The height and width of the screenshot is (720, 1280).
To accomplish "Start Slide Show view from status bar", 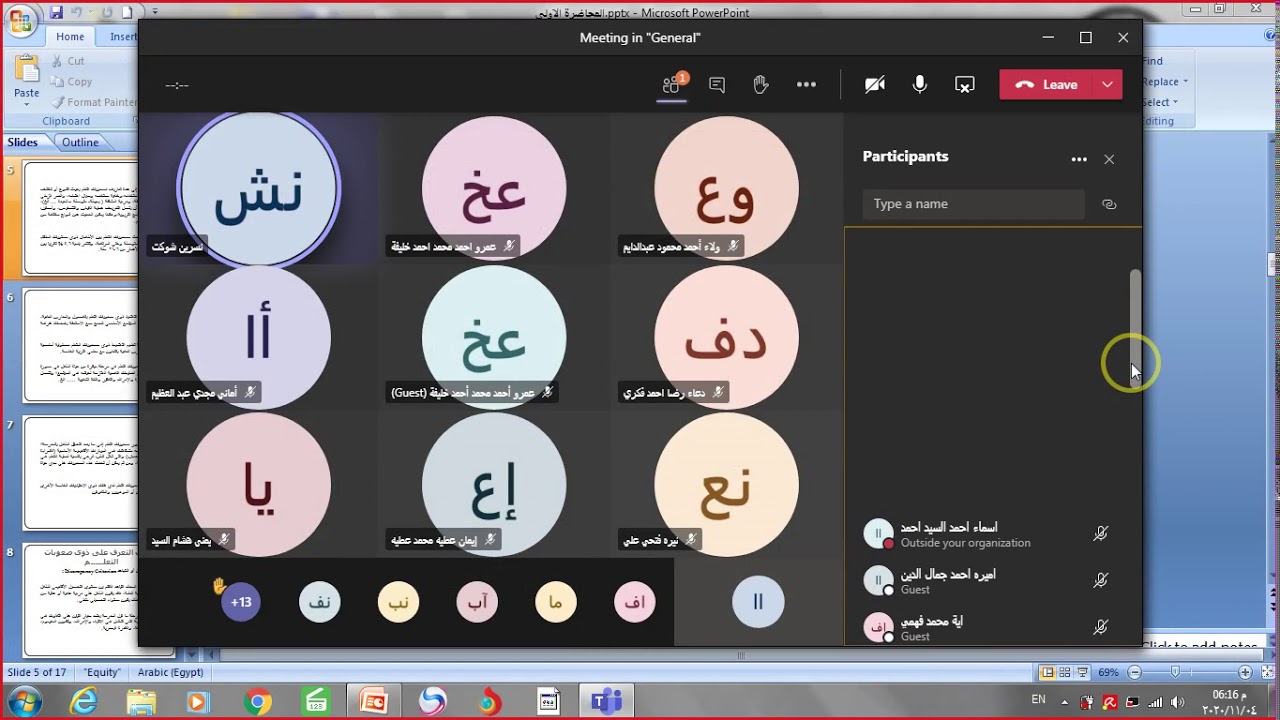I will 1081,673.
